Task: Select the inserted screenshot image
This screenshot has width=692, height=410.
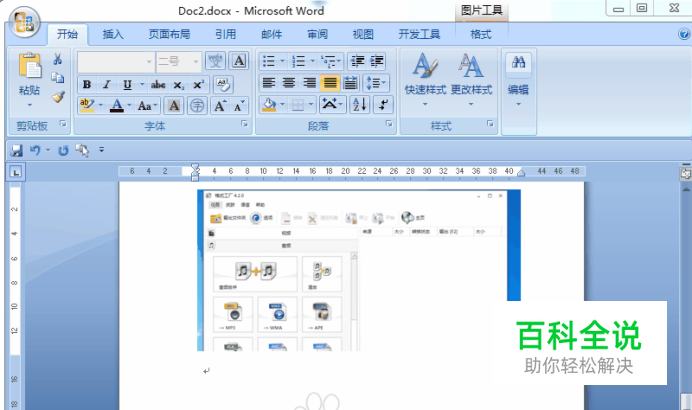Action: (x=359, y=271)
